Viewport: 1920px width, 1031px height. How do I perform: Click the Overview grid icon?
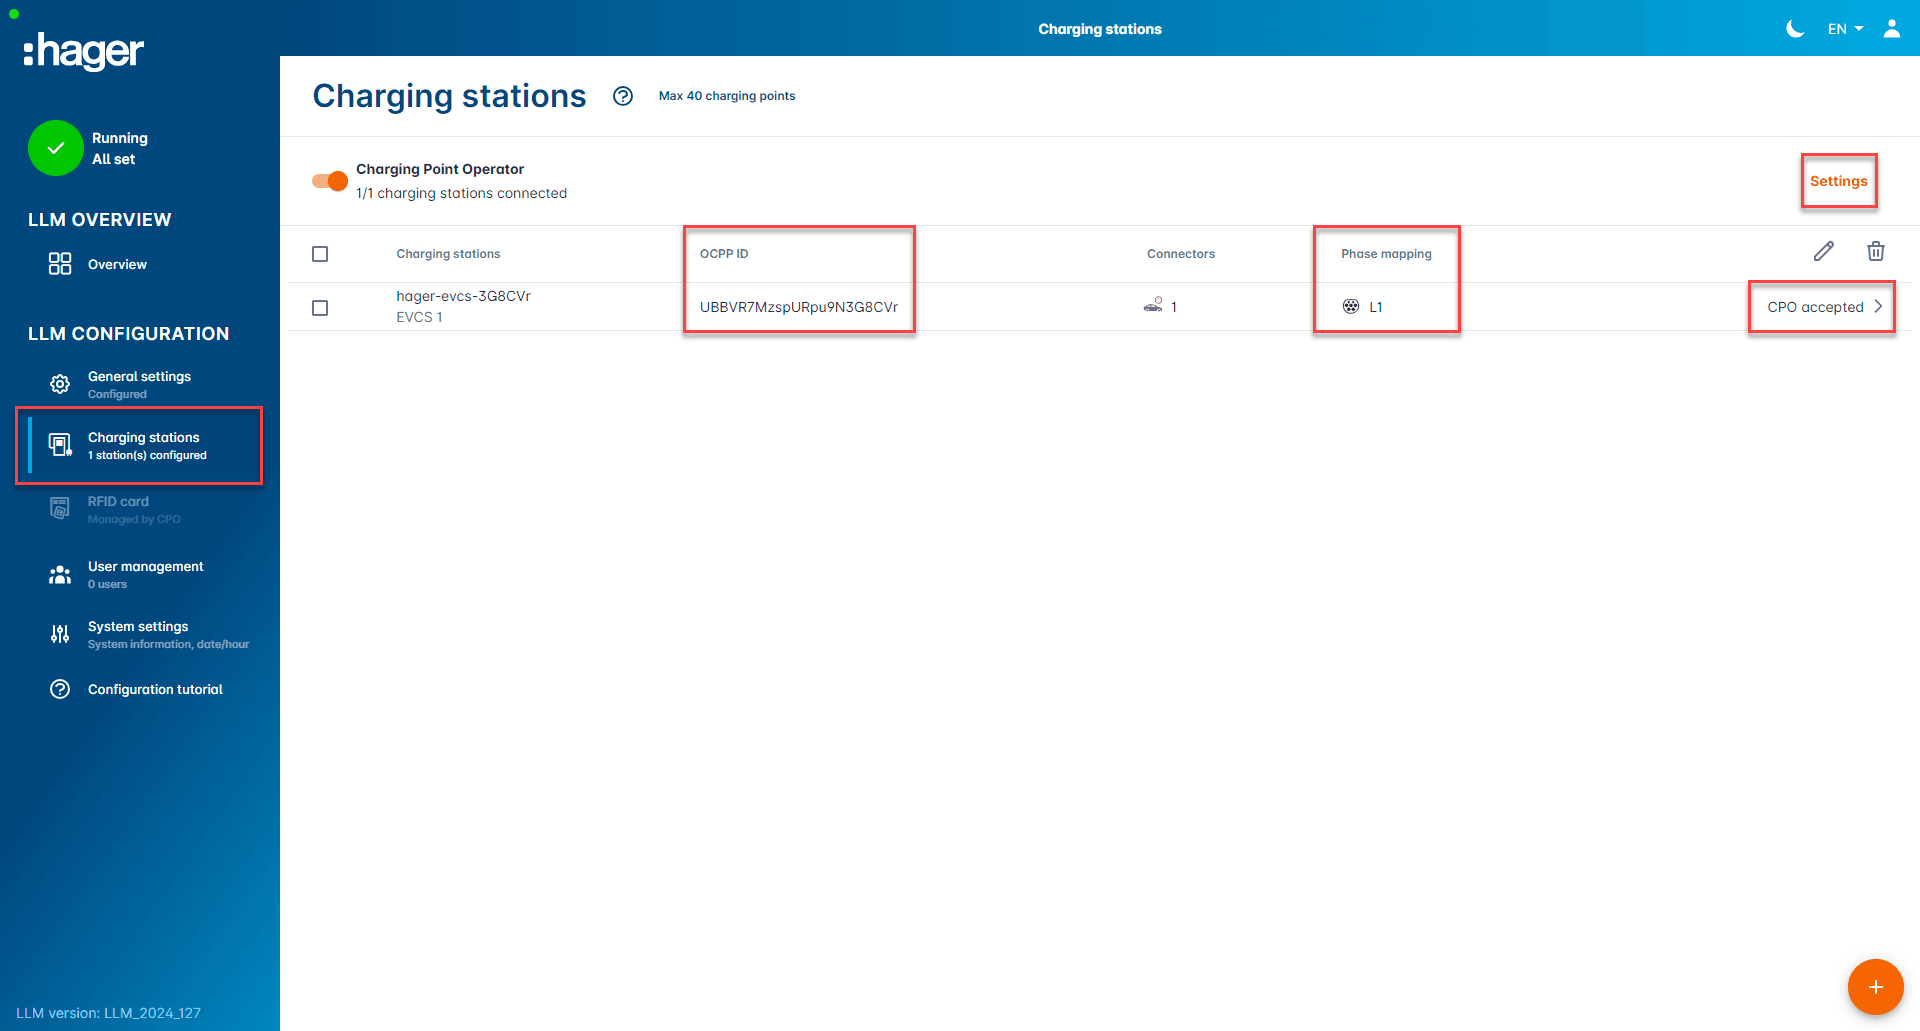pos(60,264)
